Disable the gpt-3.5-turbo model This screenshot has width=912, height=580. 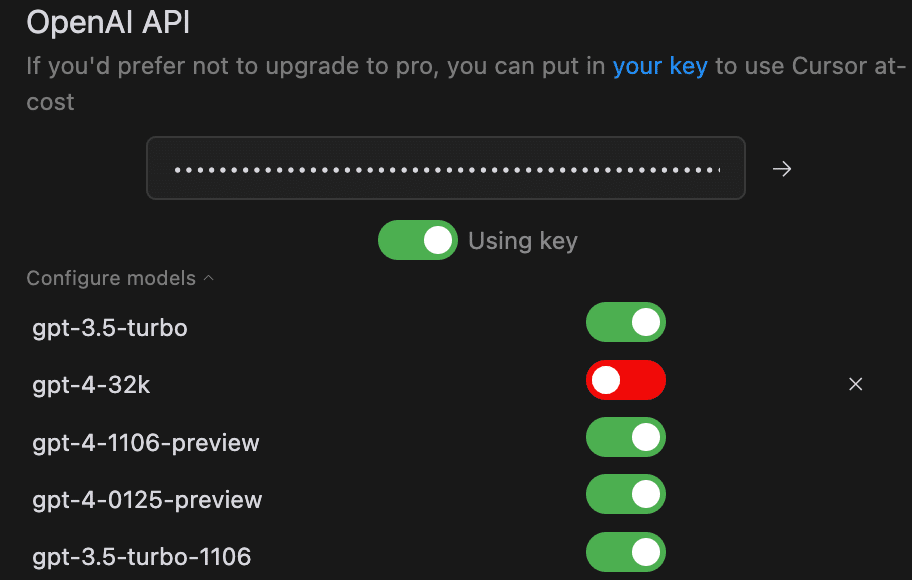pos(625,322)
